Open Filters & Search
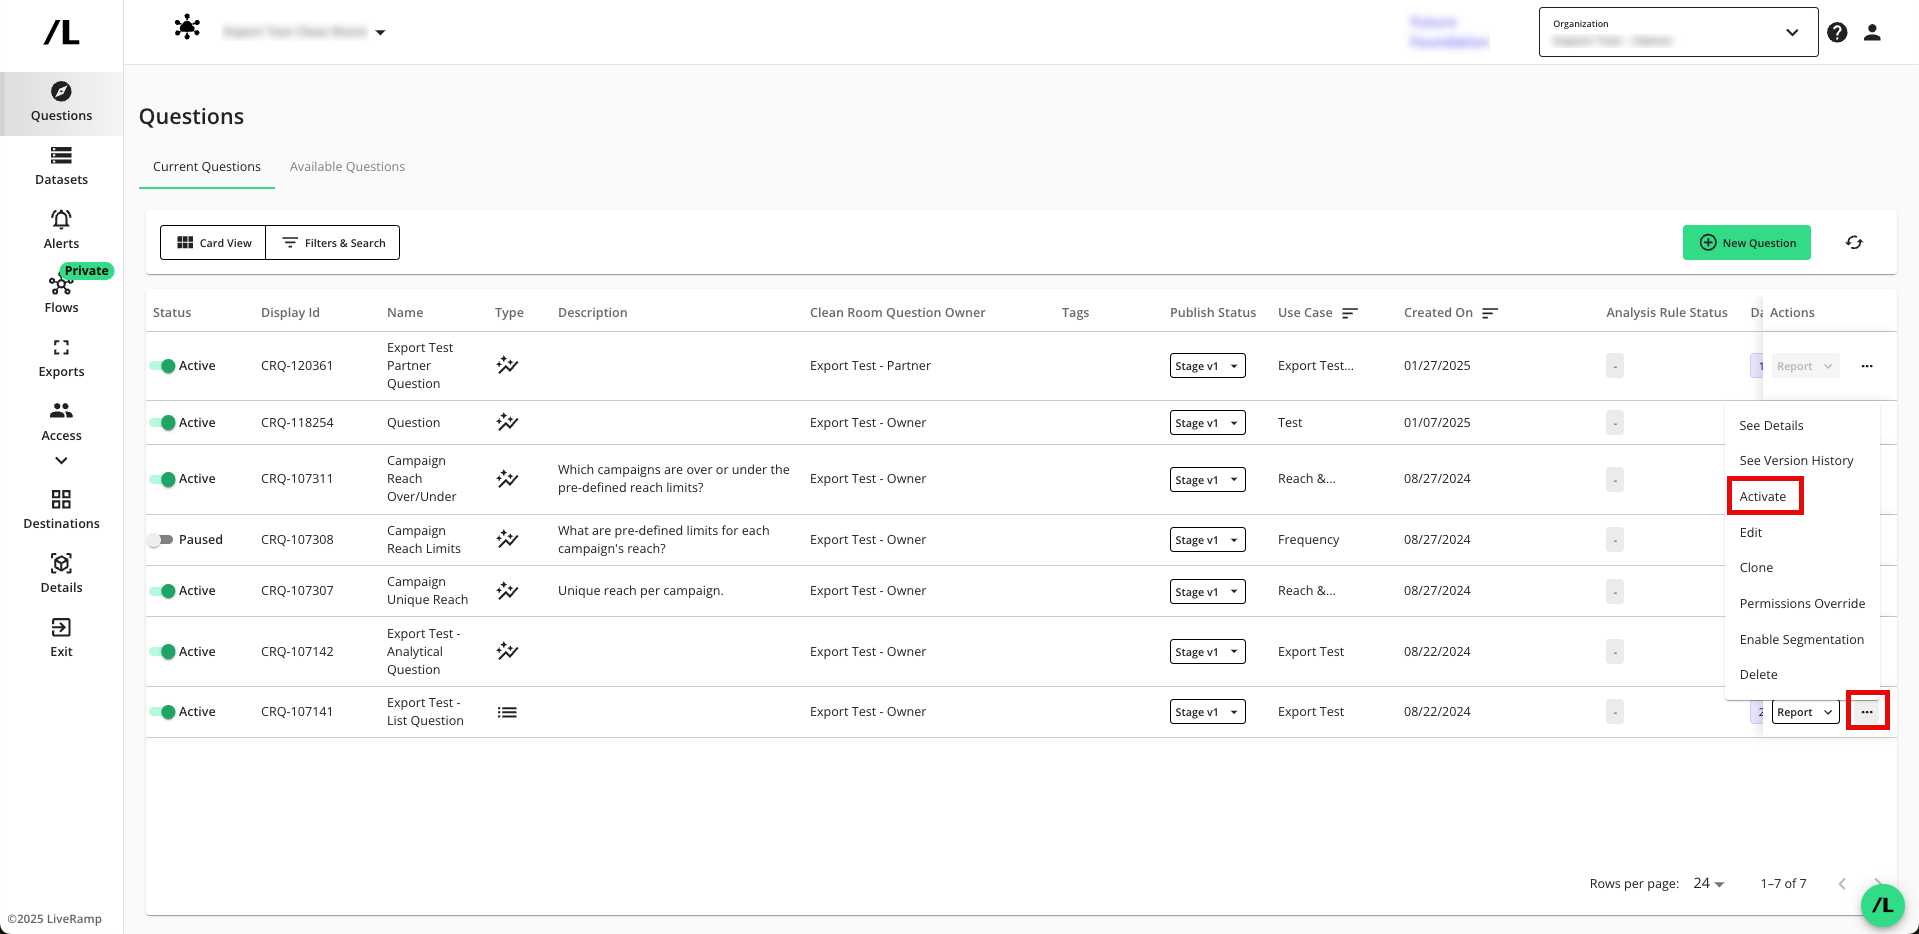This screenshot has height=934, width=1919. pyautogui.click(x=333, y=242)
